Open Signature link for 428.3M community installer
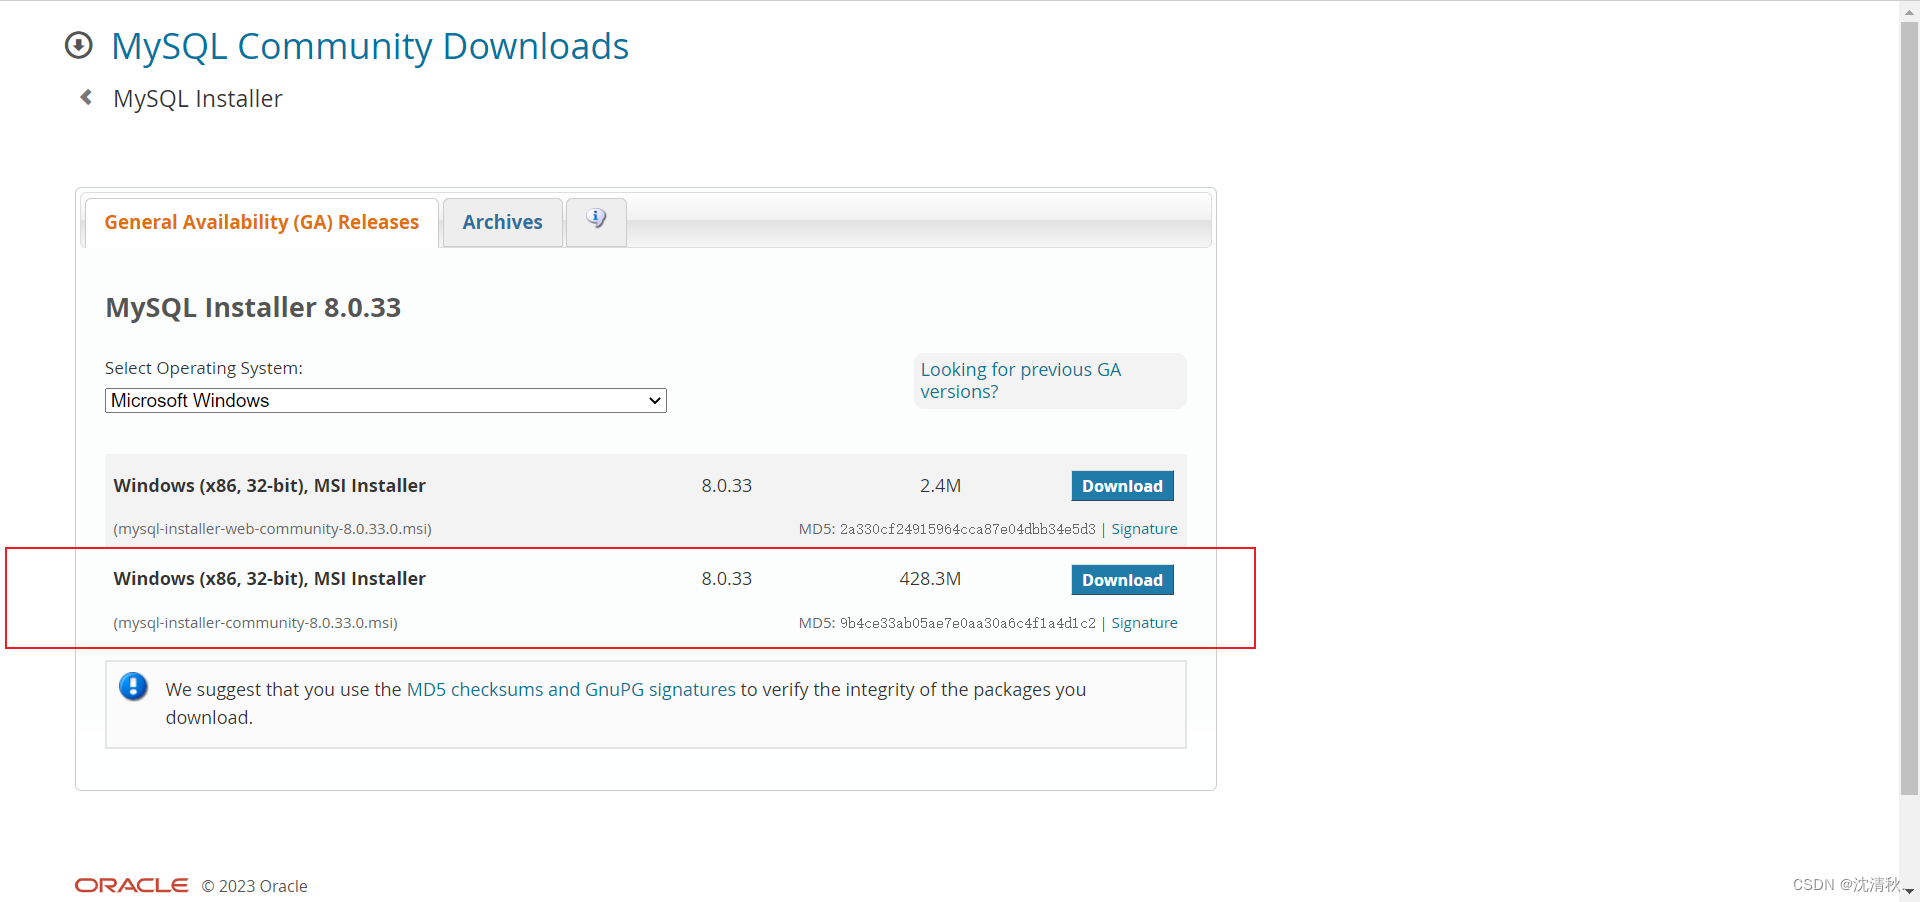 click(1144, 623)
